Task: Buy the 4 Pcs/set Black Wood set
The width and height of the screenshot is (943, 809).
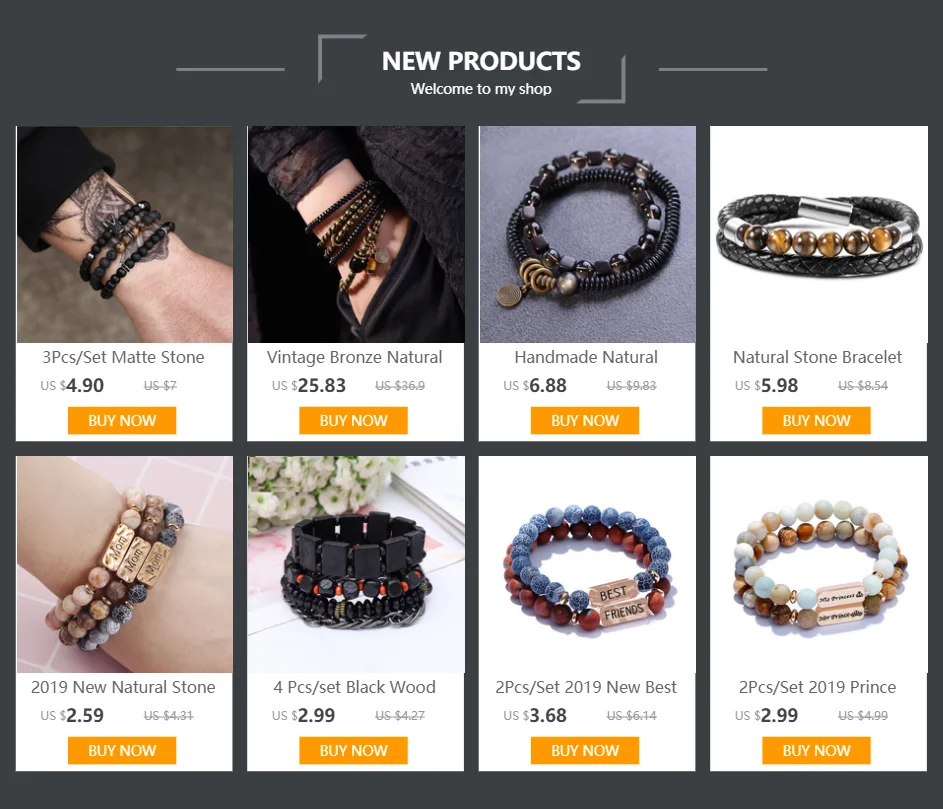Action: (x=354, y=751)
